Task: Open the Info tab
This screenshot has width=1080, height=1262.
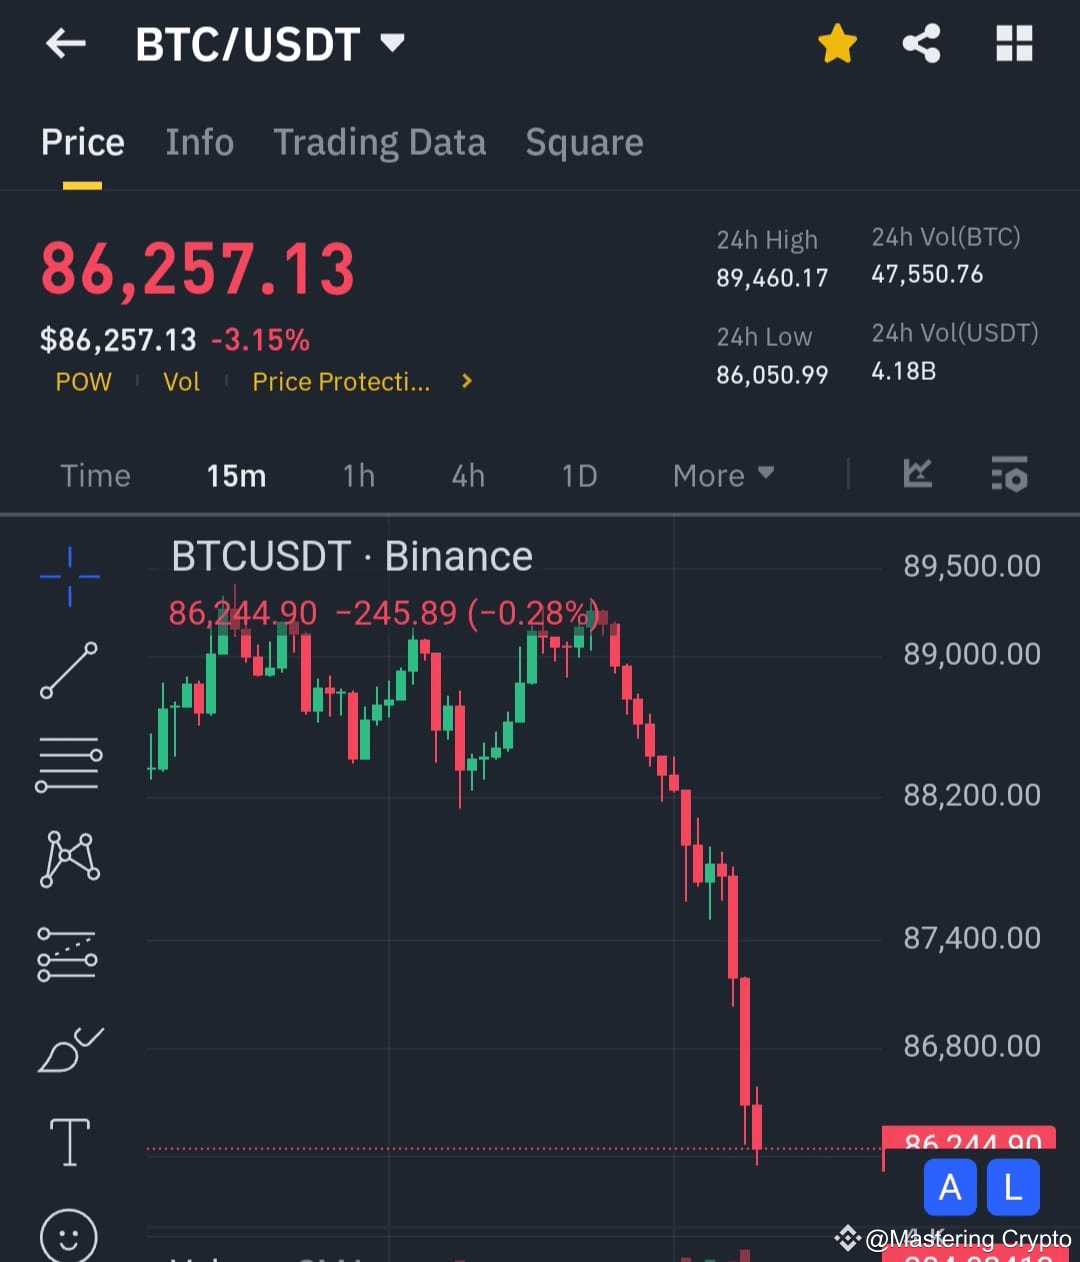Action: (199, 142)
